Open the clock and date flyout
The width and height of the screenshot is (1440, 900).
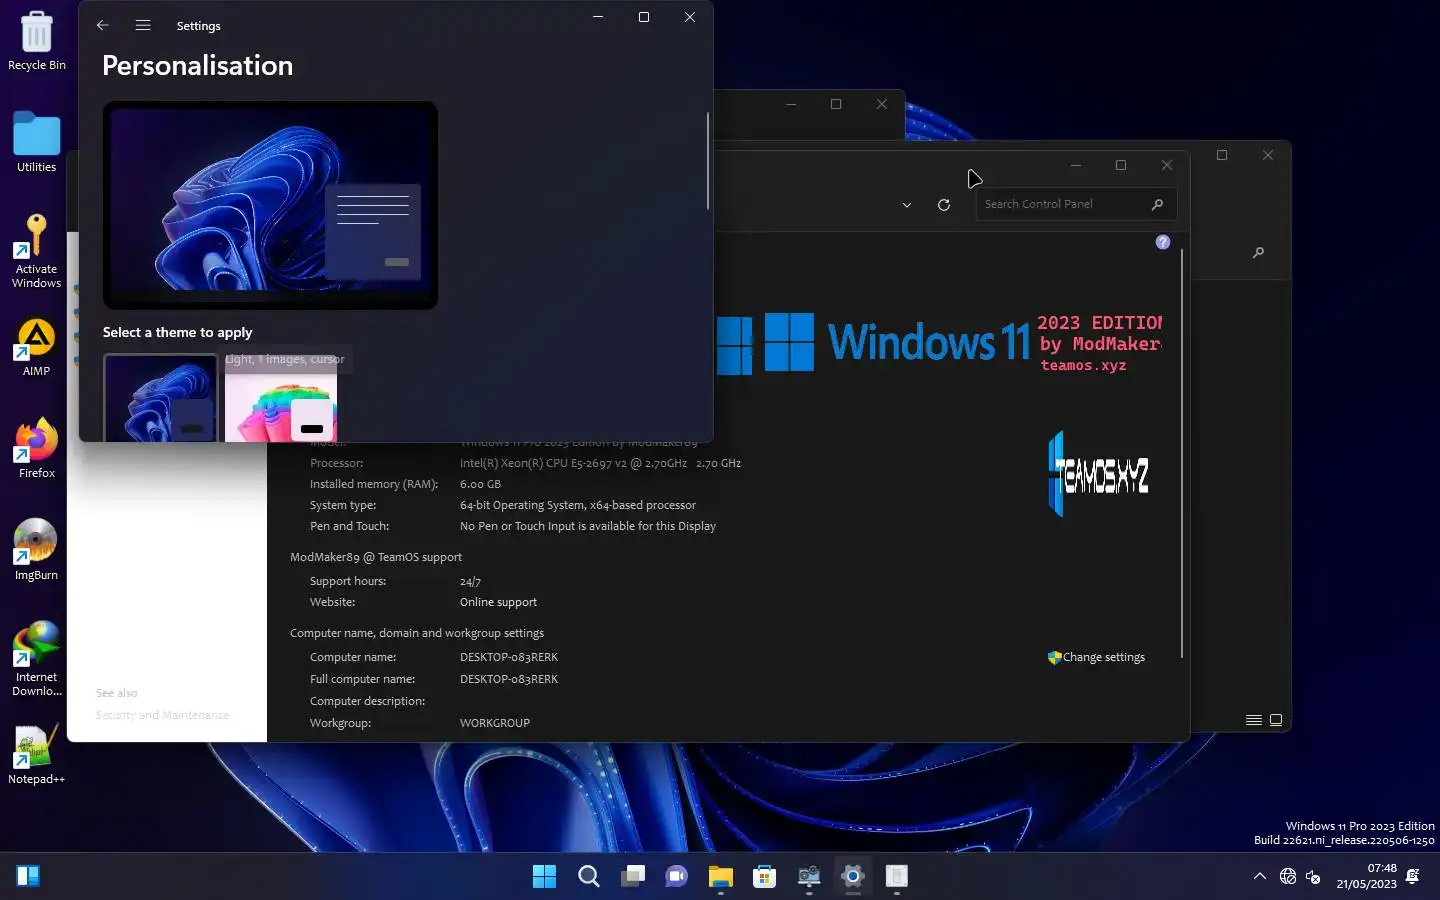tap(1366, 876)
